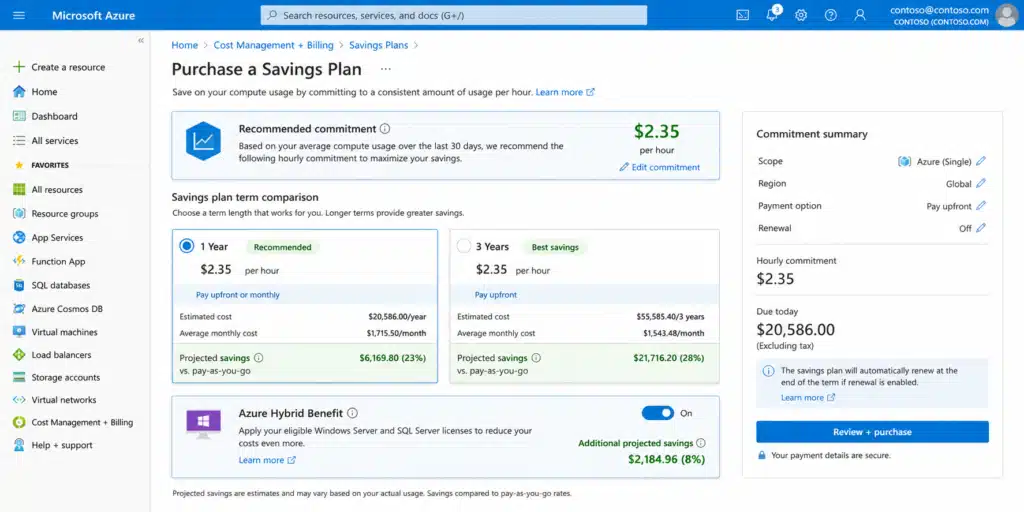Click the Load balancers icon
The height and width of the screenshot is (512, 1024).
point(19,355)
